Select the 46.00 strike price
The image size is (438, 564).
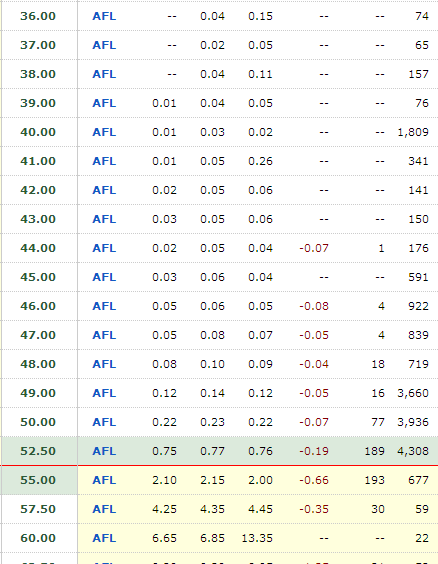point(38,306)
